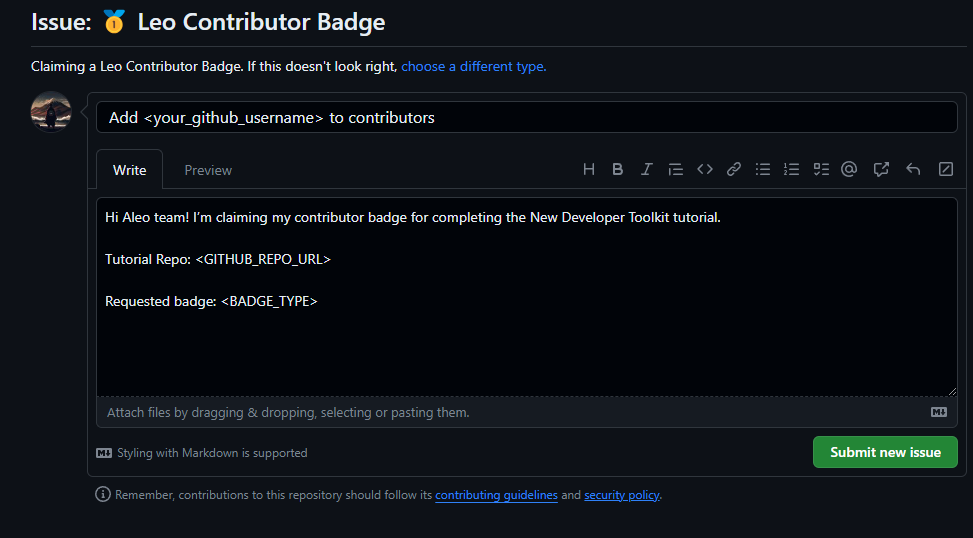The image size is (973, 538).
Task: Add a link using the chain icon
Action: (734, 169)
